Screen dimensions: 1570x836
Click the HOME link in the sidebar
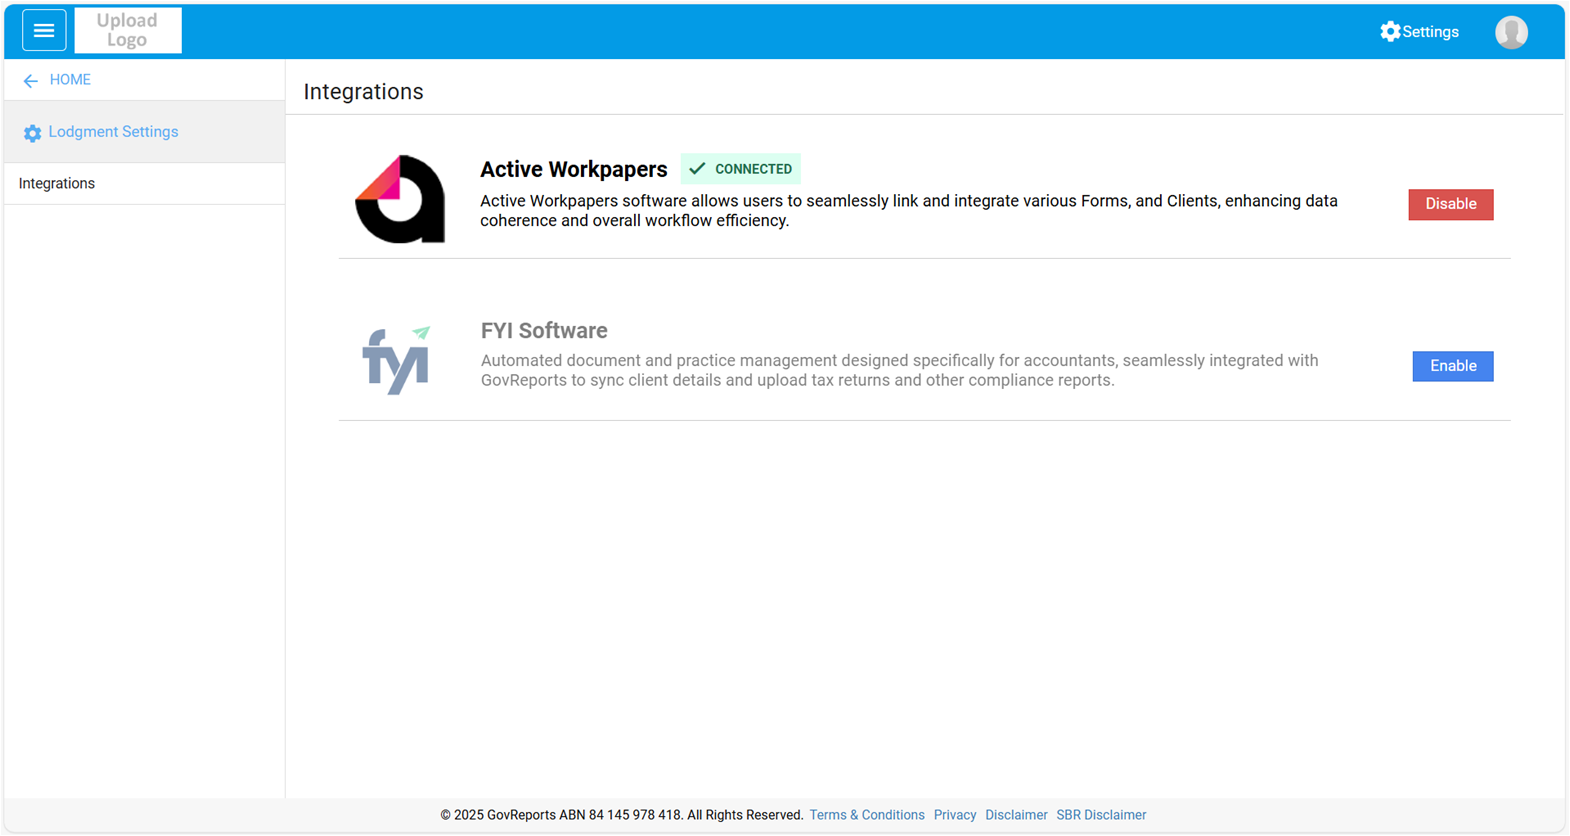point(70,80)
